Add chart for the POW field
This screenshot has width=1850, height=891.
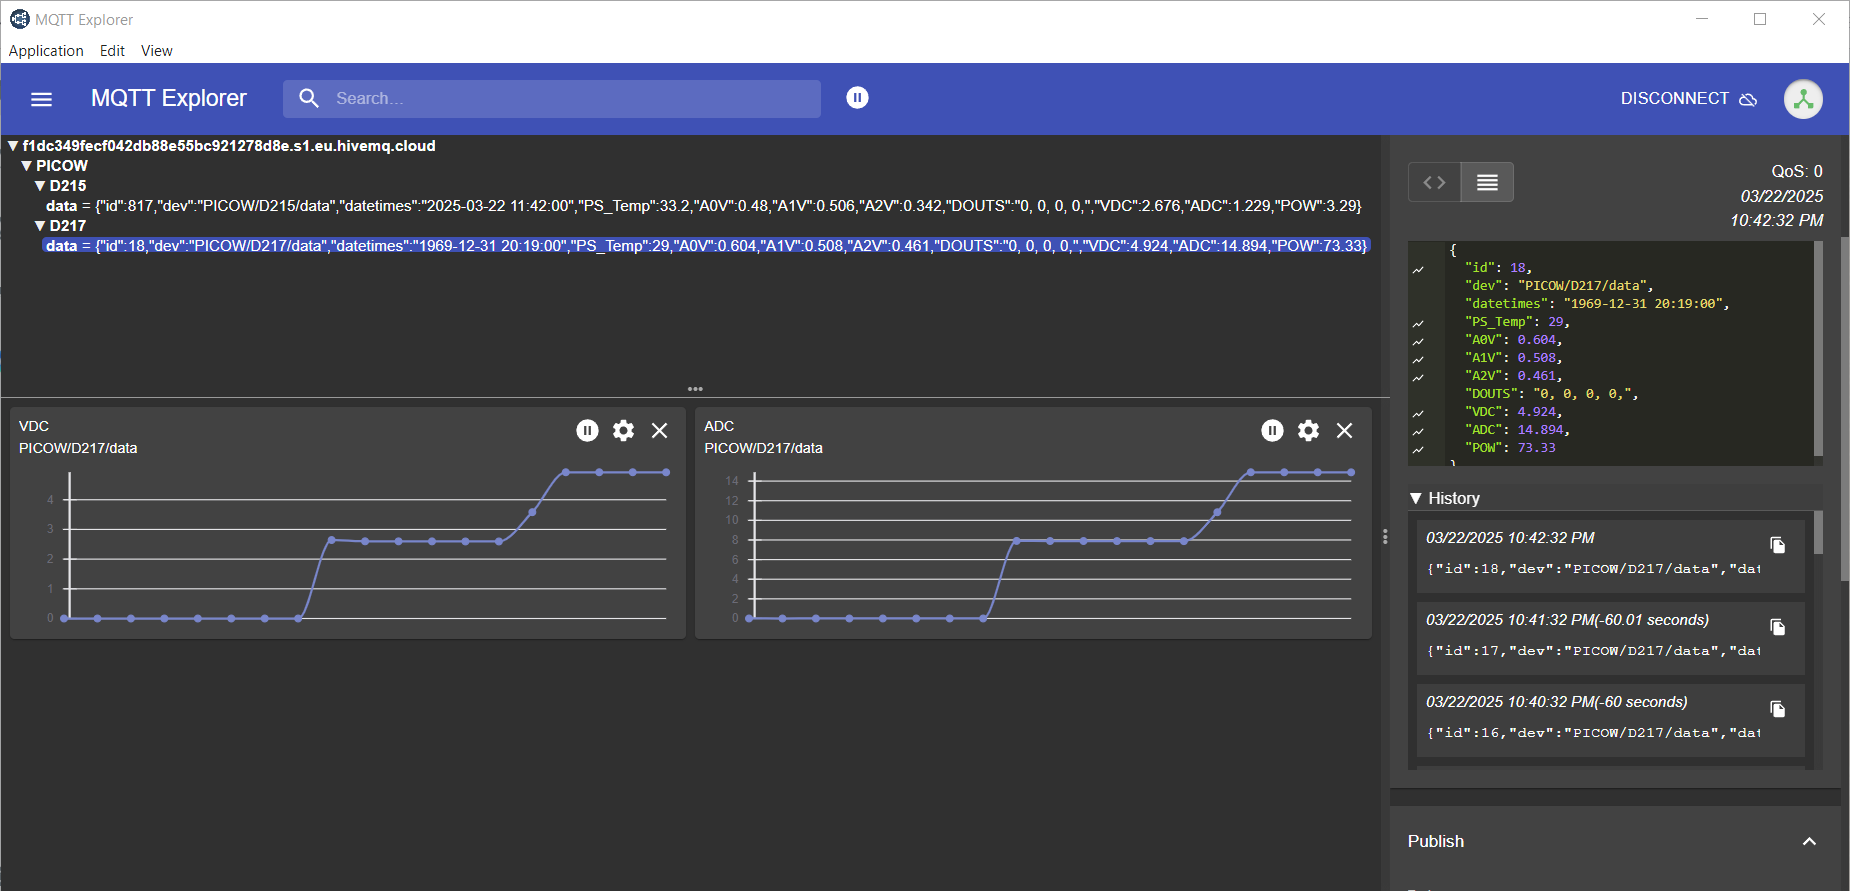tap(1418, 449)
